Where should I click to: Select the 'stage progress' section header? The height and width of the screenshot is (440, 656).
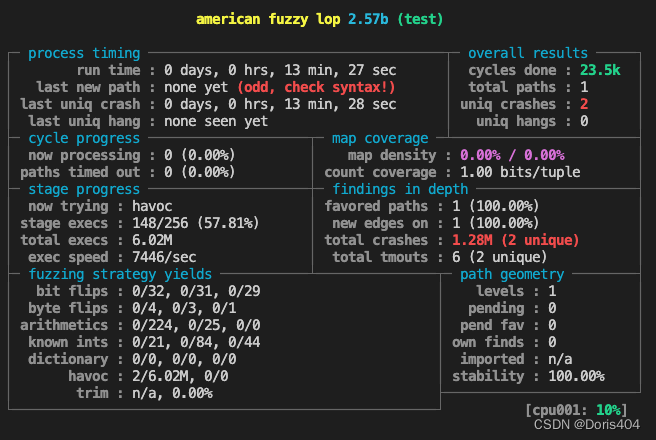(84, 189)
